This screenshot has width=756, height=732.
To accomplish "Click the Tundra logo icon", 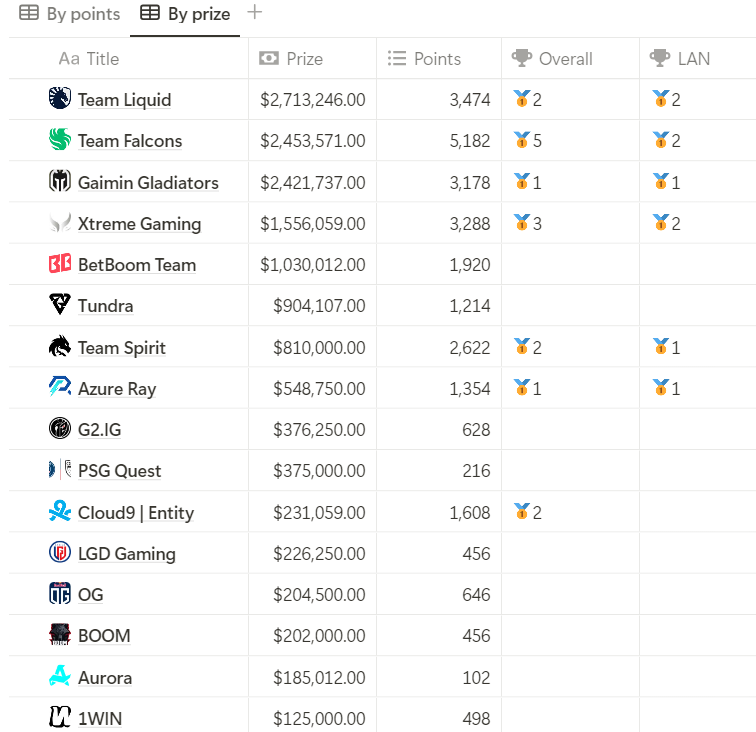I will coord(60,304).
